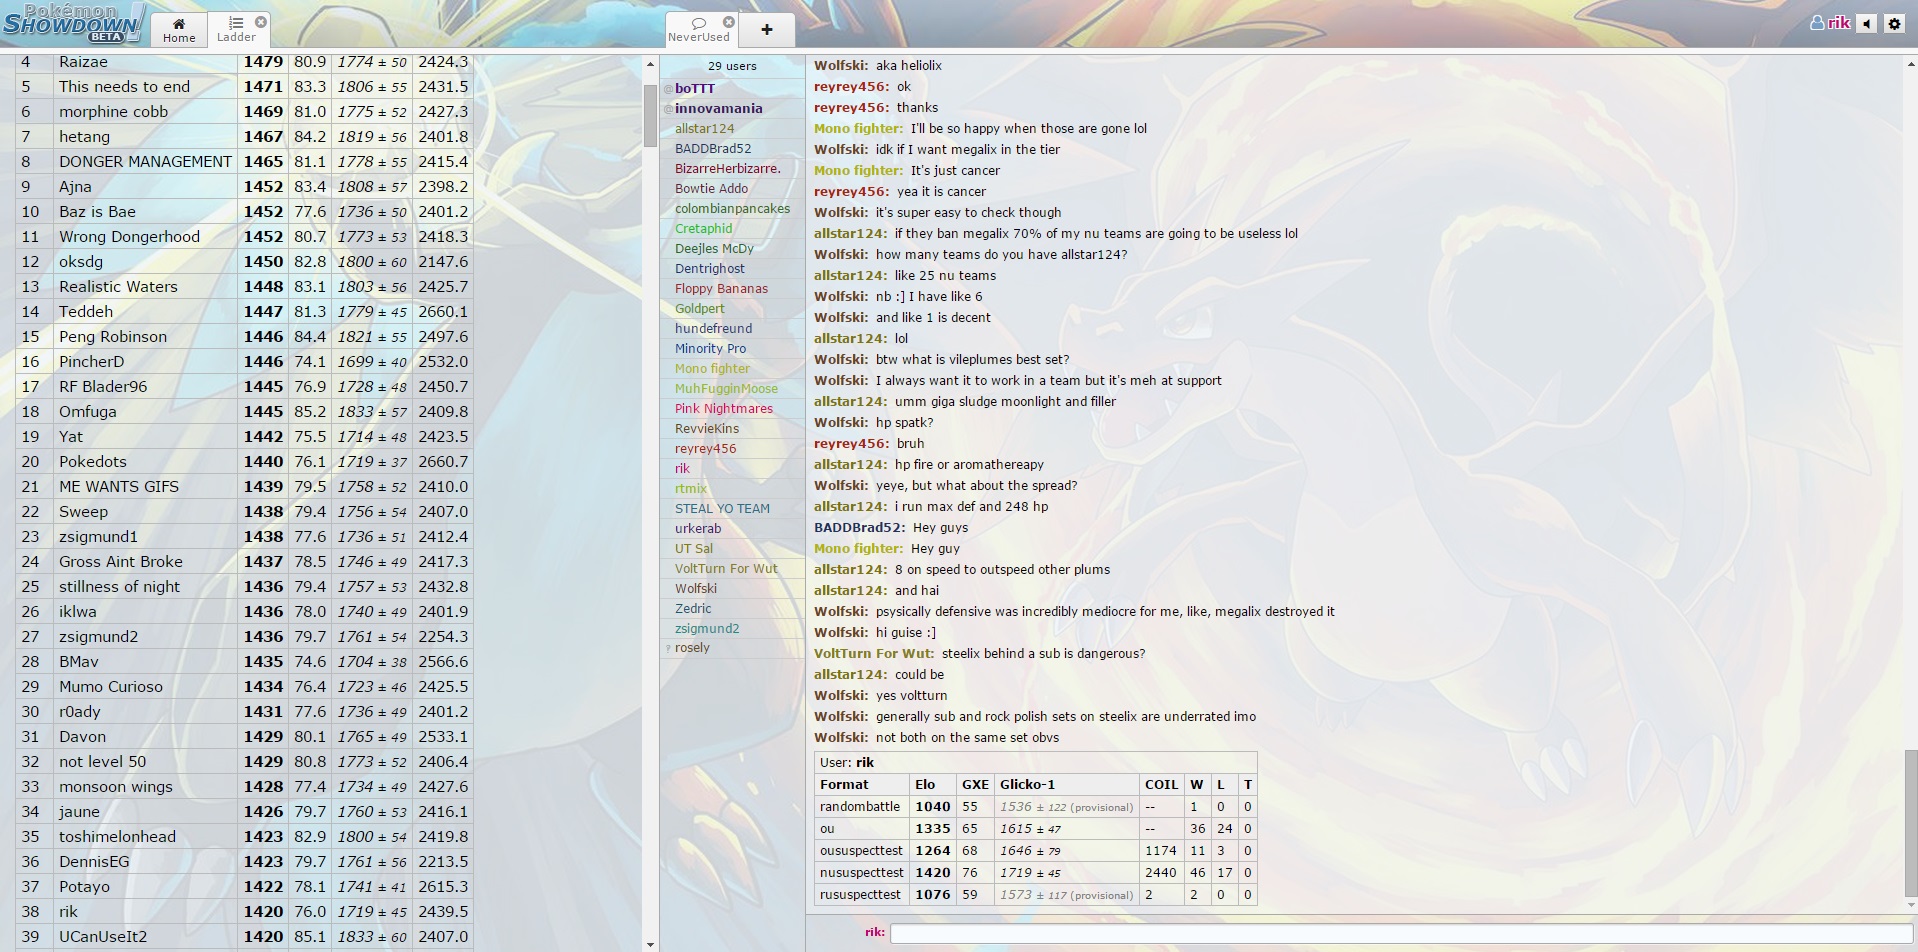Close the NeverUsed chat room tab

[x=729, y=21]
